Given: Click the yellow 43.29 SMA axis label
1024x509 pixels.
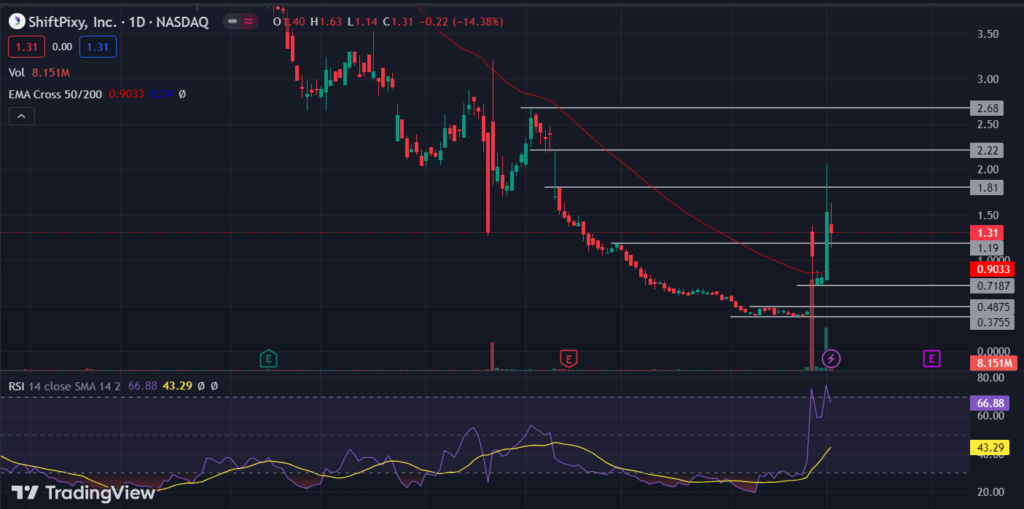Looking at the screenshot, I should pos(988,448).
